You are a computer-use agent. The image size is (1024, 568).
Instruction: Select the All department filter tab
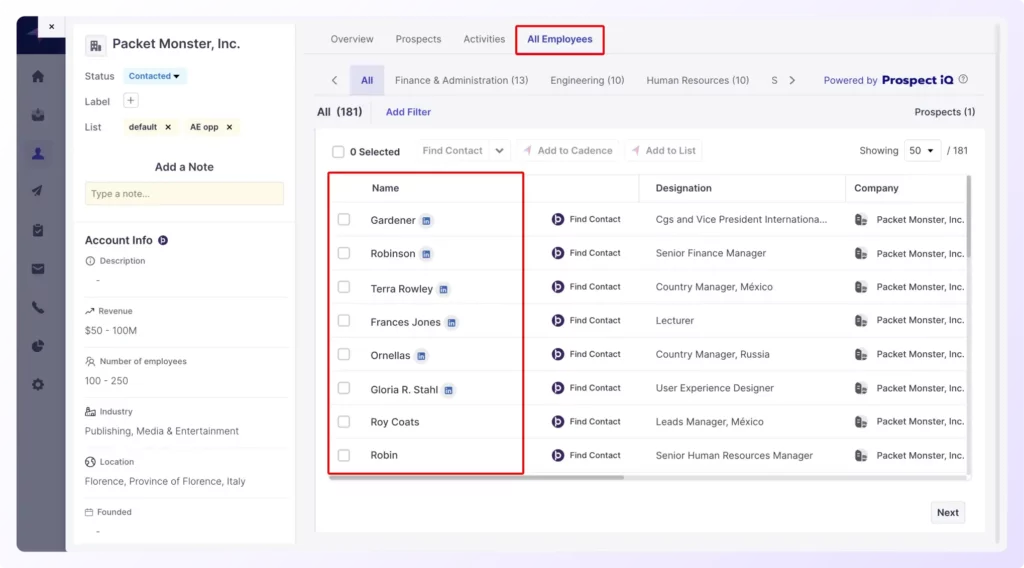click(367, 80)
